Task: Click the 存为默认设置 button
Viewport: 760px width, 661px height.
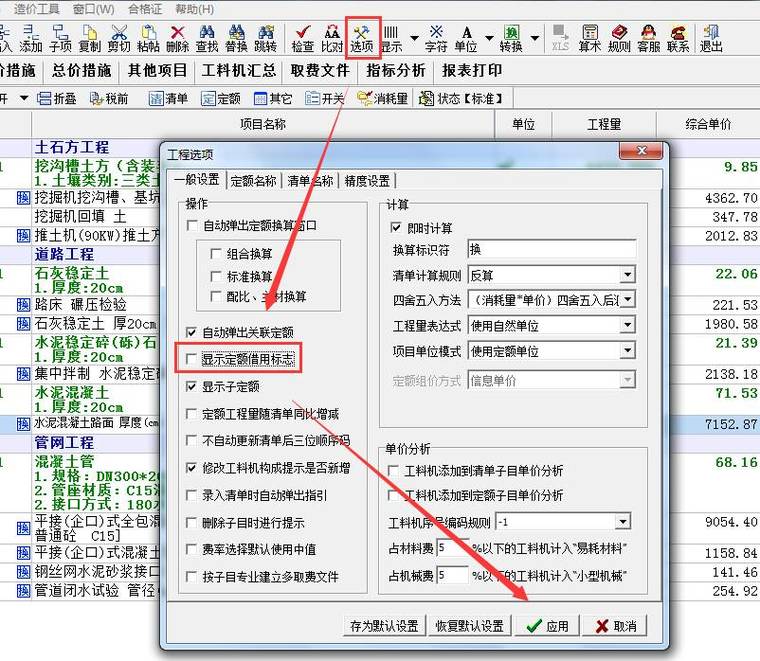Action: [384, 626]
